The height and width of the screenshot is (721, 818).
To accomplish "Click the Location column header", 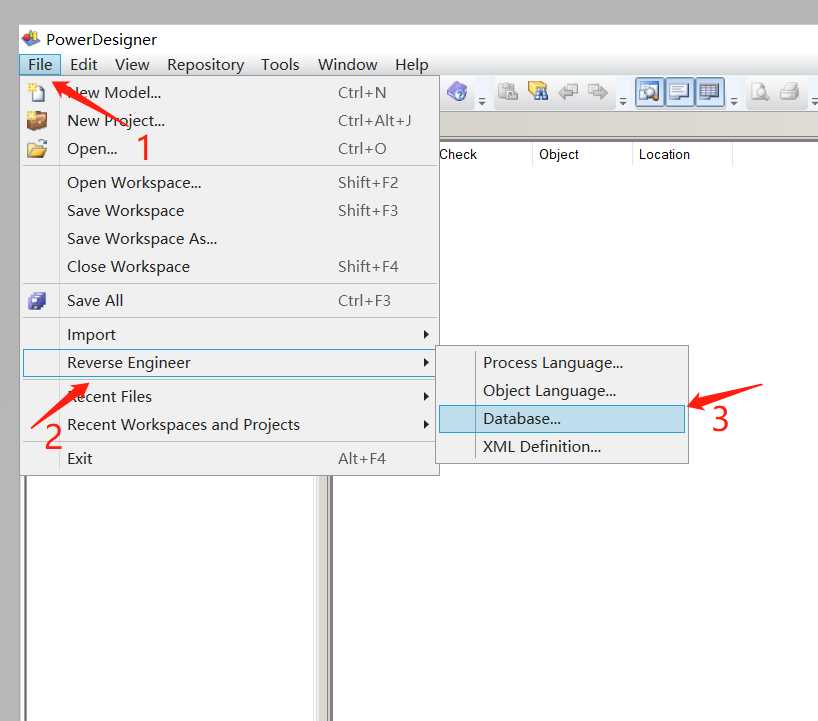I will coord(682,154).
